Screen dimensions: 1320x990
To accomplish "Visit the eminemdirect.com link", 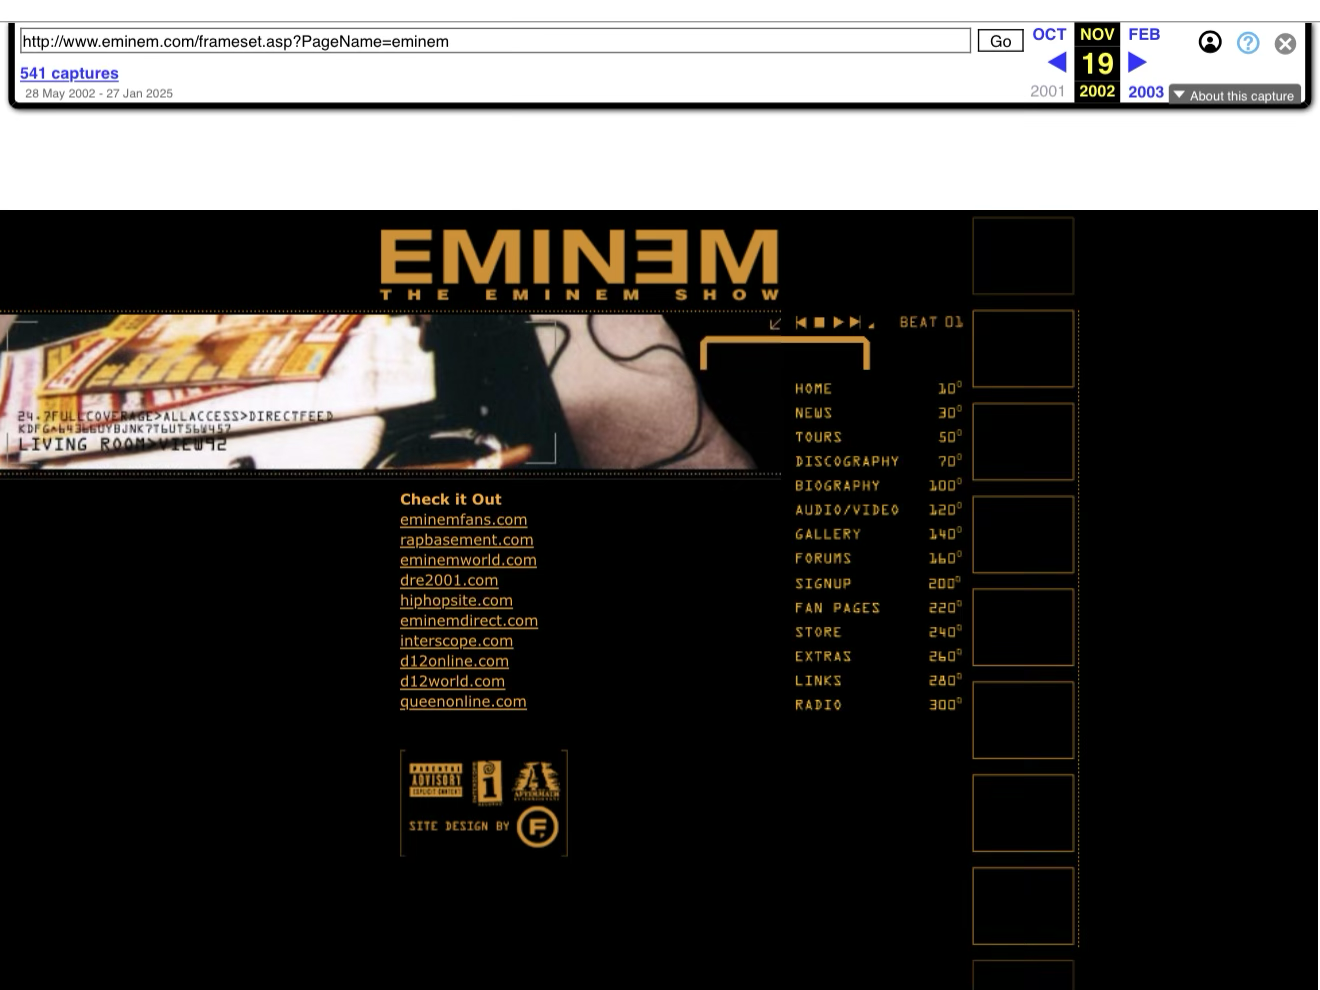I will point(469,620).
